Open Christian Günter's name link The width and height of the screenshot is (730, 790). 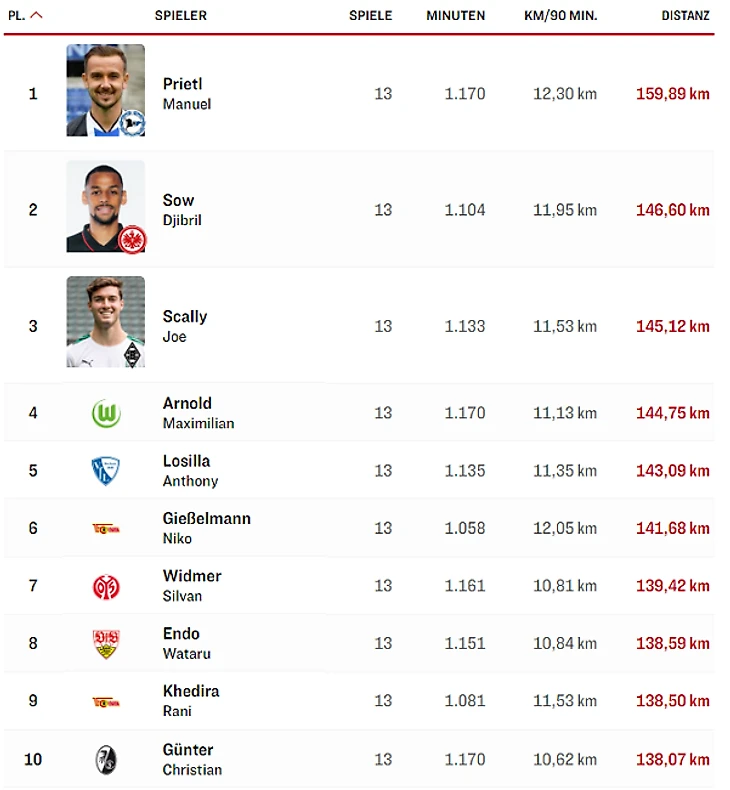pos(192,759)
